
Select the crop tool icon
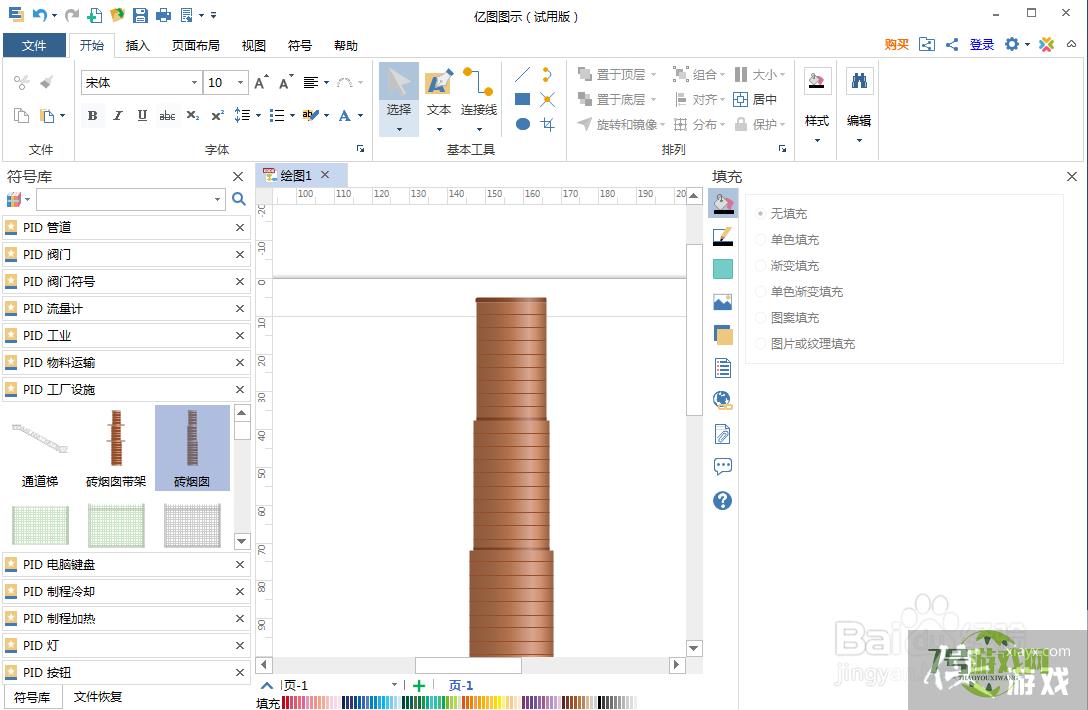point(547,124)
